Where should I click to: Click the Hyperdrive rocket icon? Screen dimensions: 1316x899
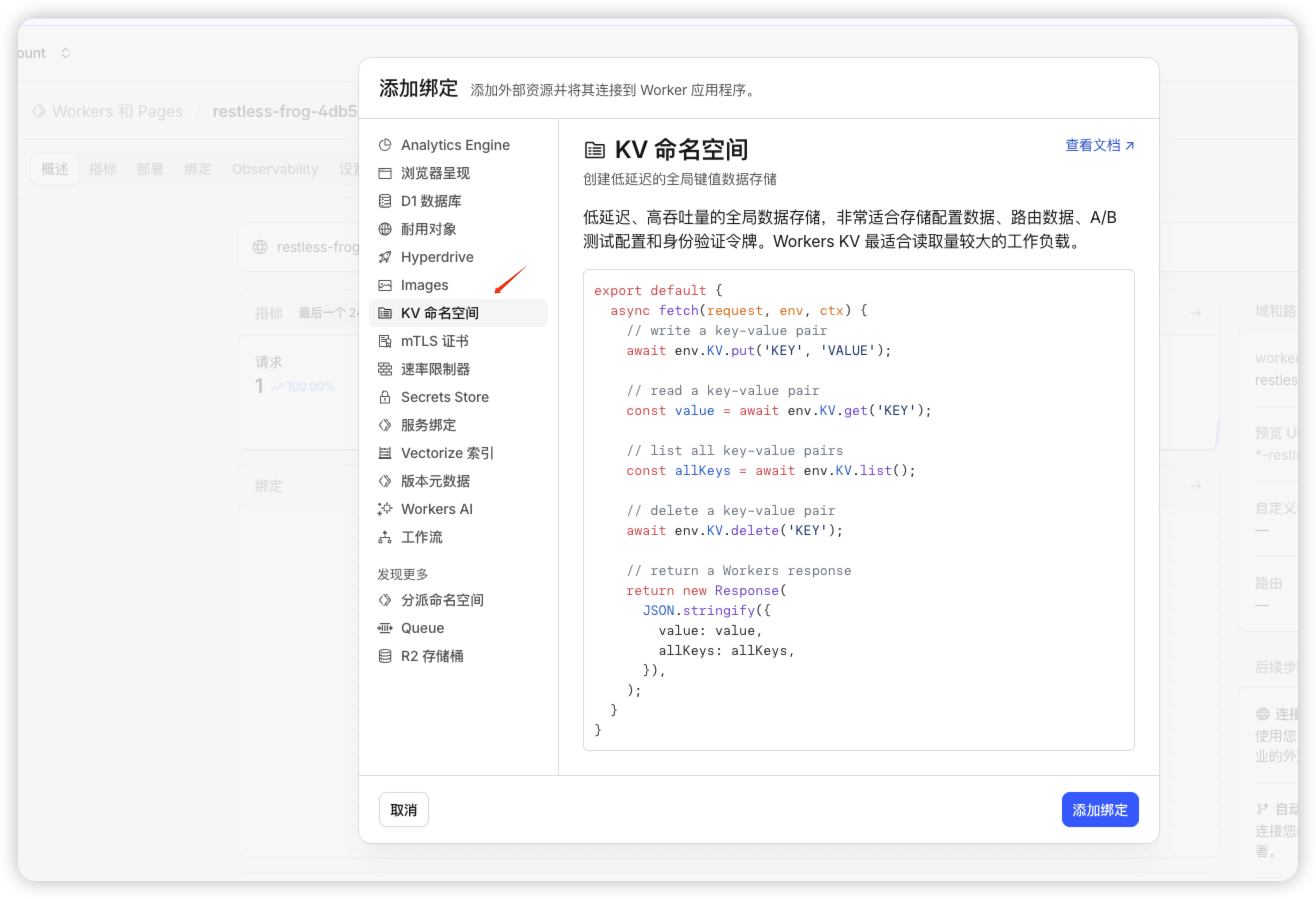click(385, 257)
